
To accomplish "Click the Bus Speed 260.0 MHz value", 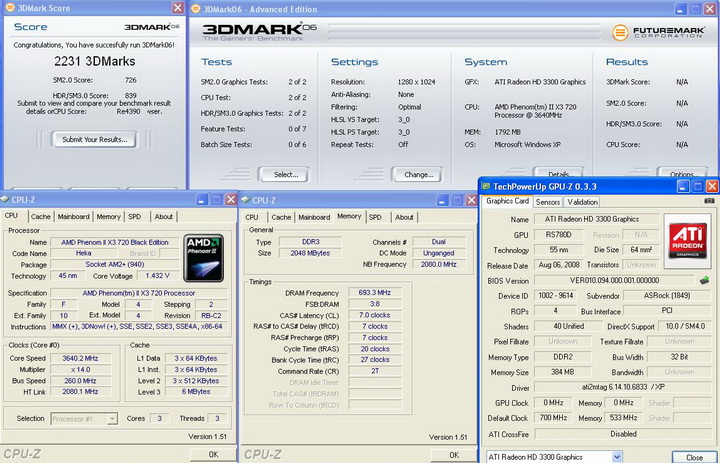I will (x=80, y=381).
